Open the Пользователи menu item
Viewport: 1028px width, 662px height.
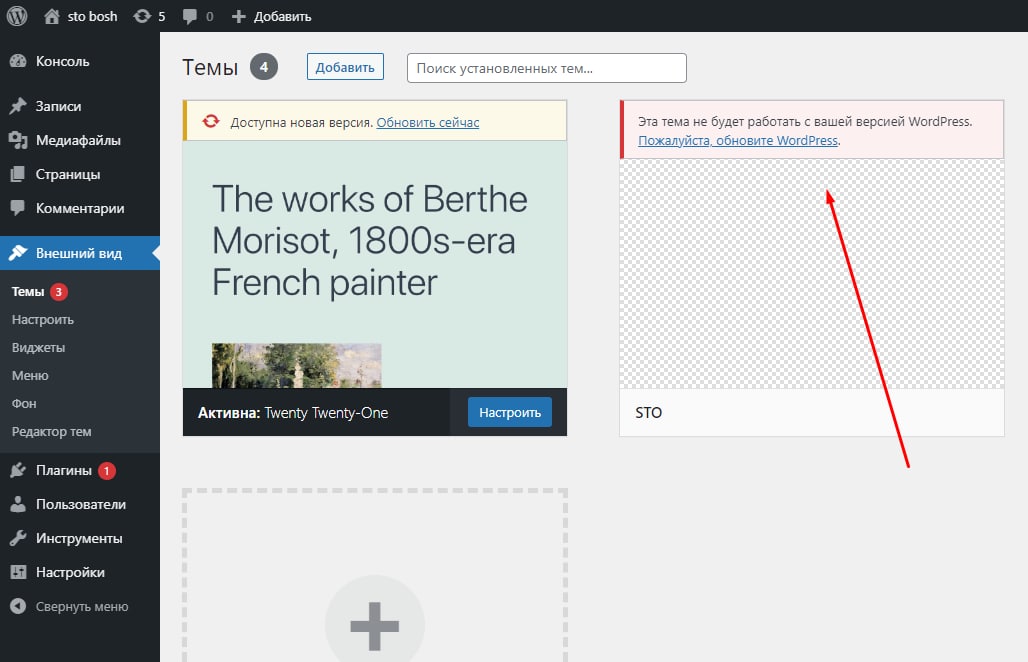[80, 504]
